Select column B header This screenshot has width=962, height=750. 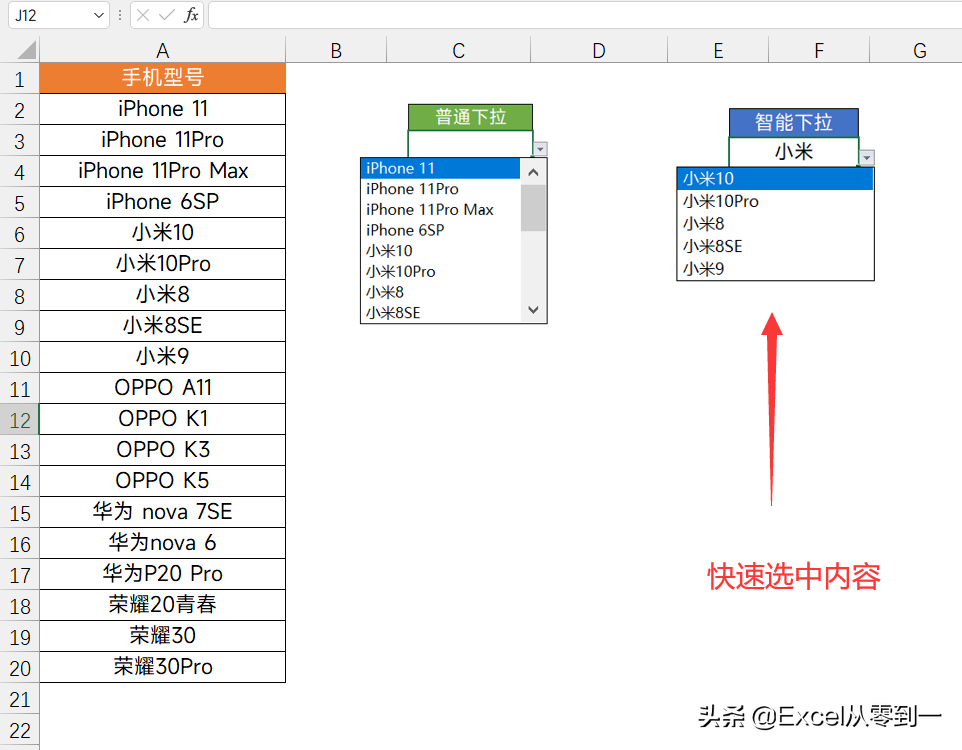coord(336,50)
